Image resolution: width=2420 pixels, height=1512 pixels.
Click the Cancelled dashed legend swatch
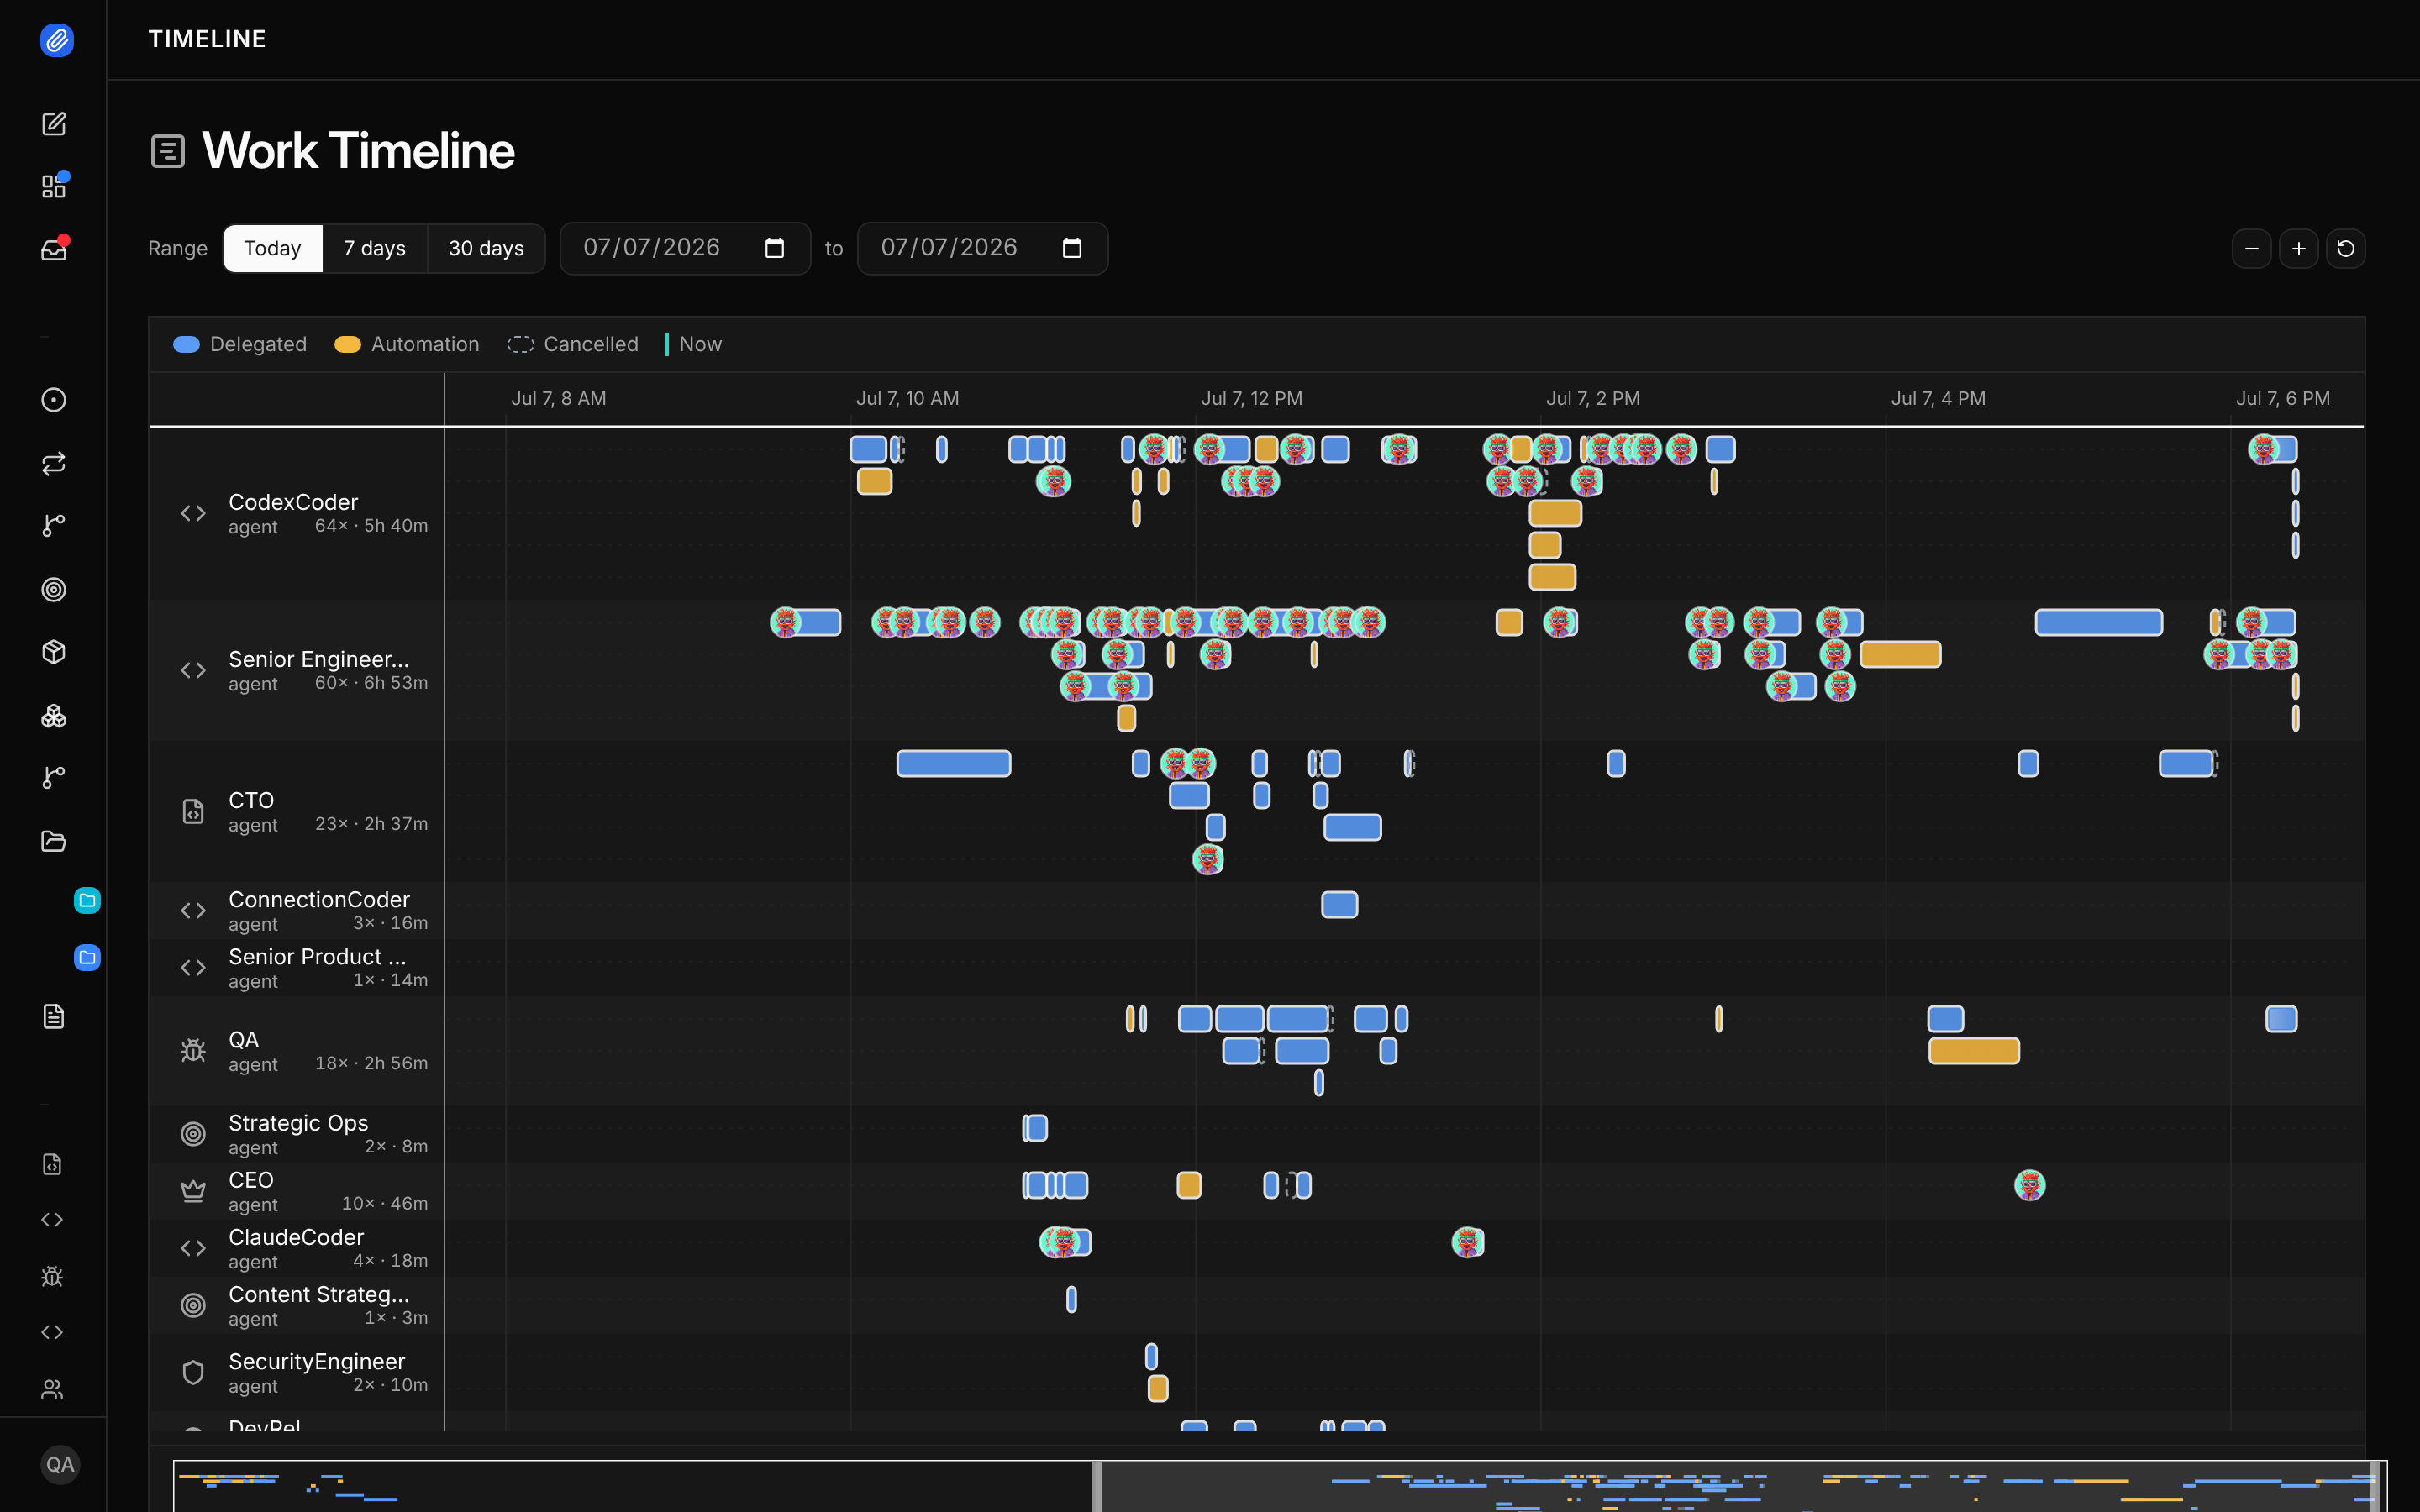coord(521,344)
